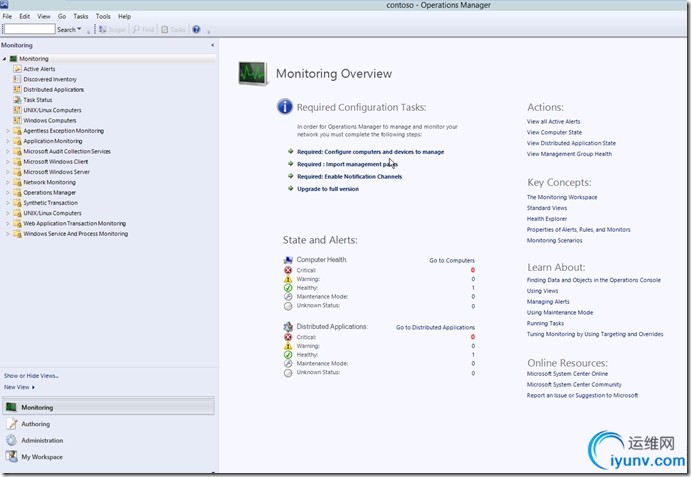Open the Health Explorer concept link

point(547,219)
